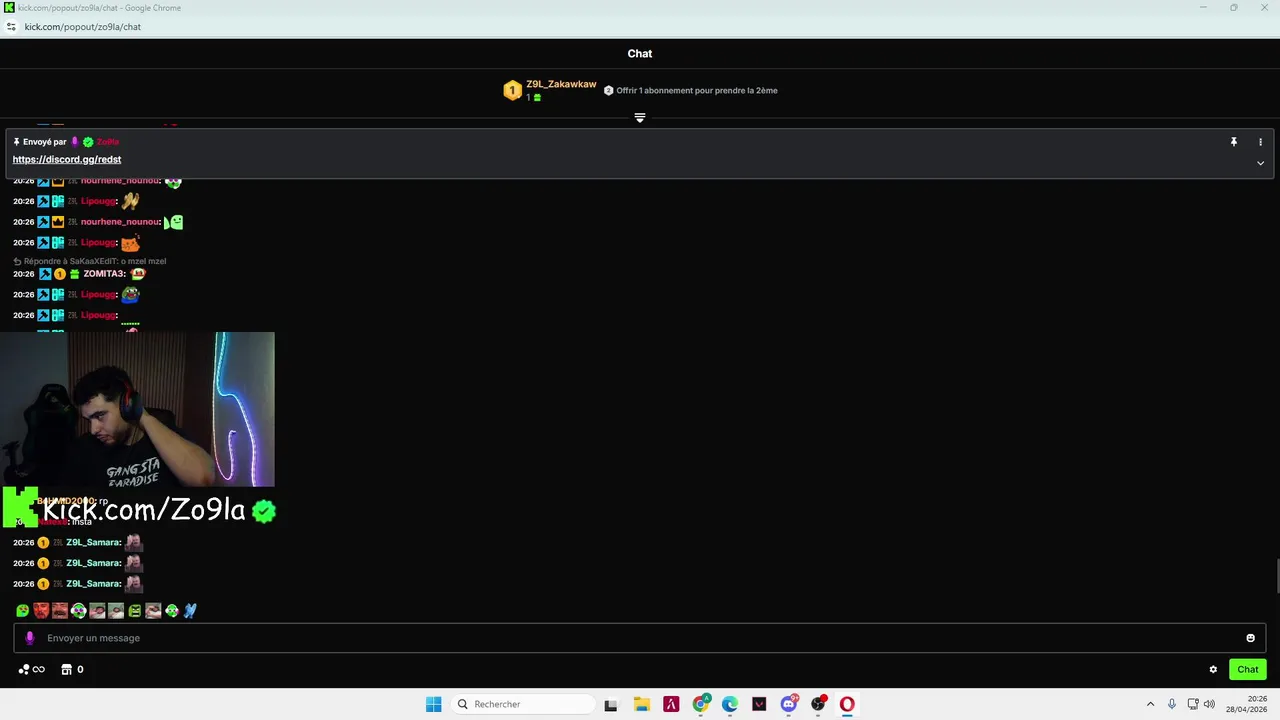Open top gifter Z9L_Zakawkaw's profile

click(561, 84)
